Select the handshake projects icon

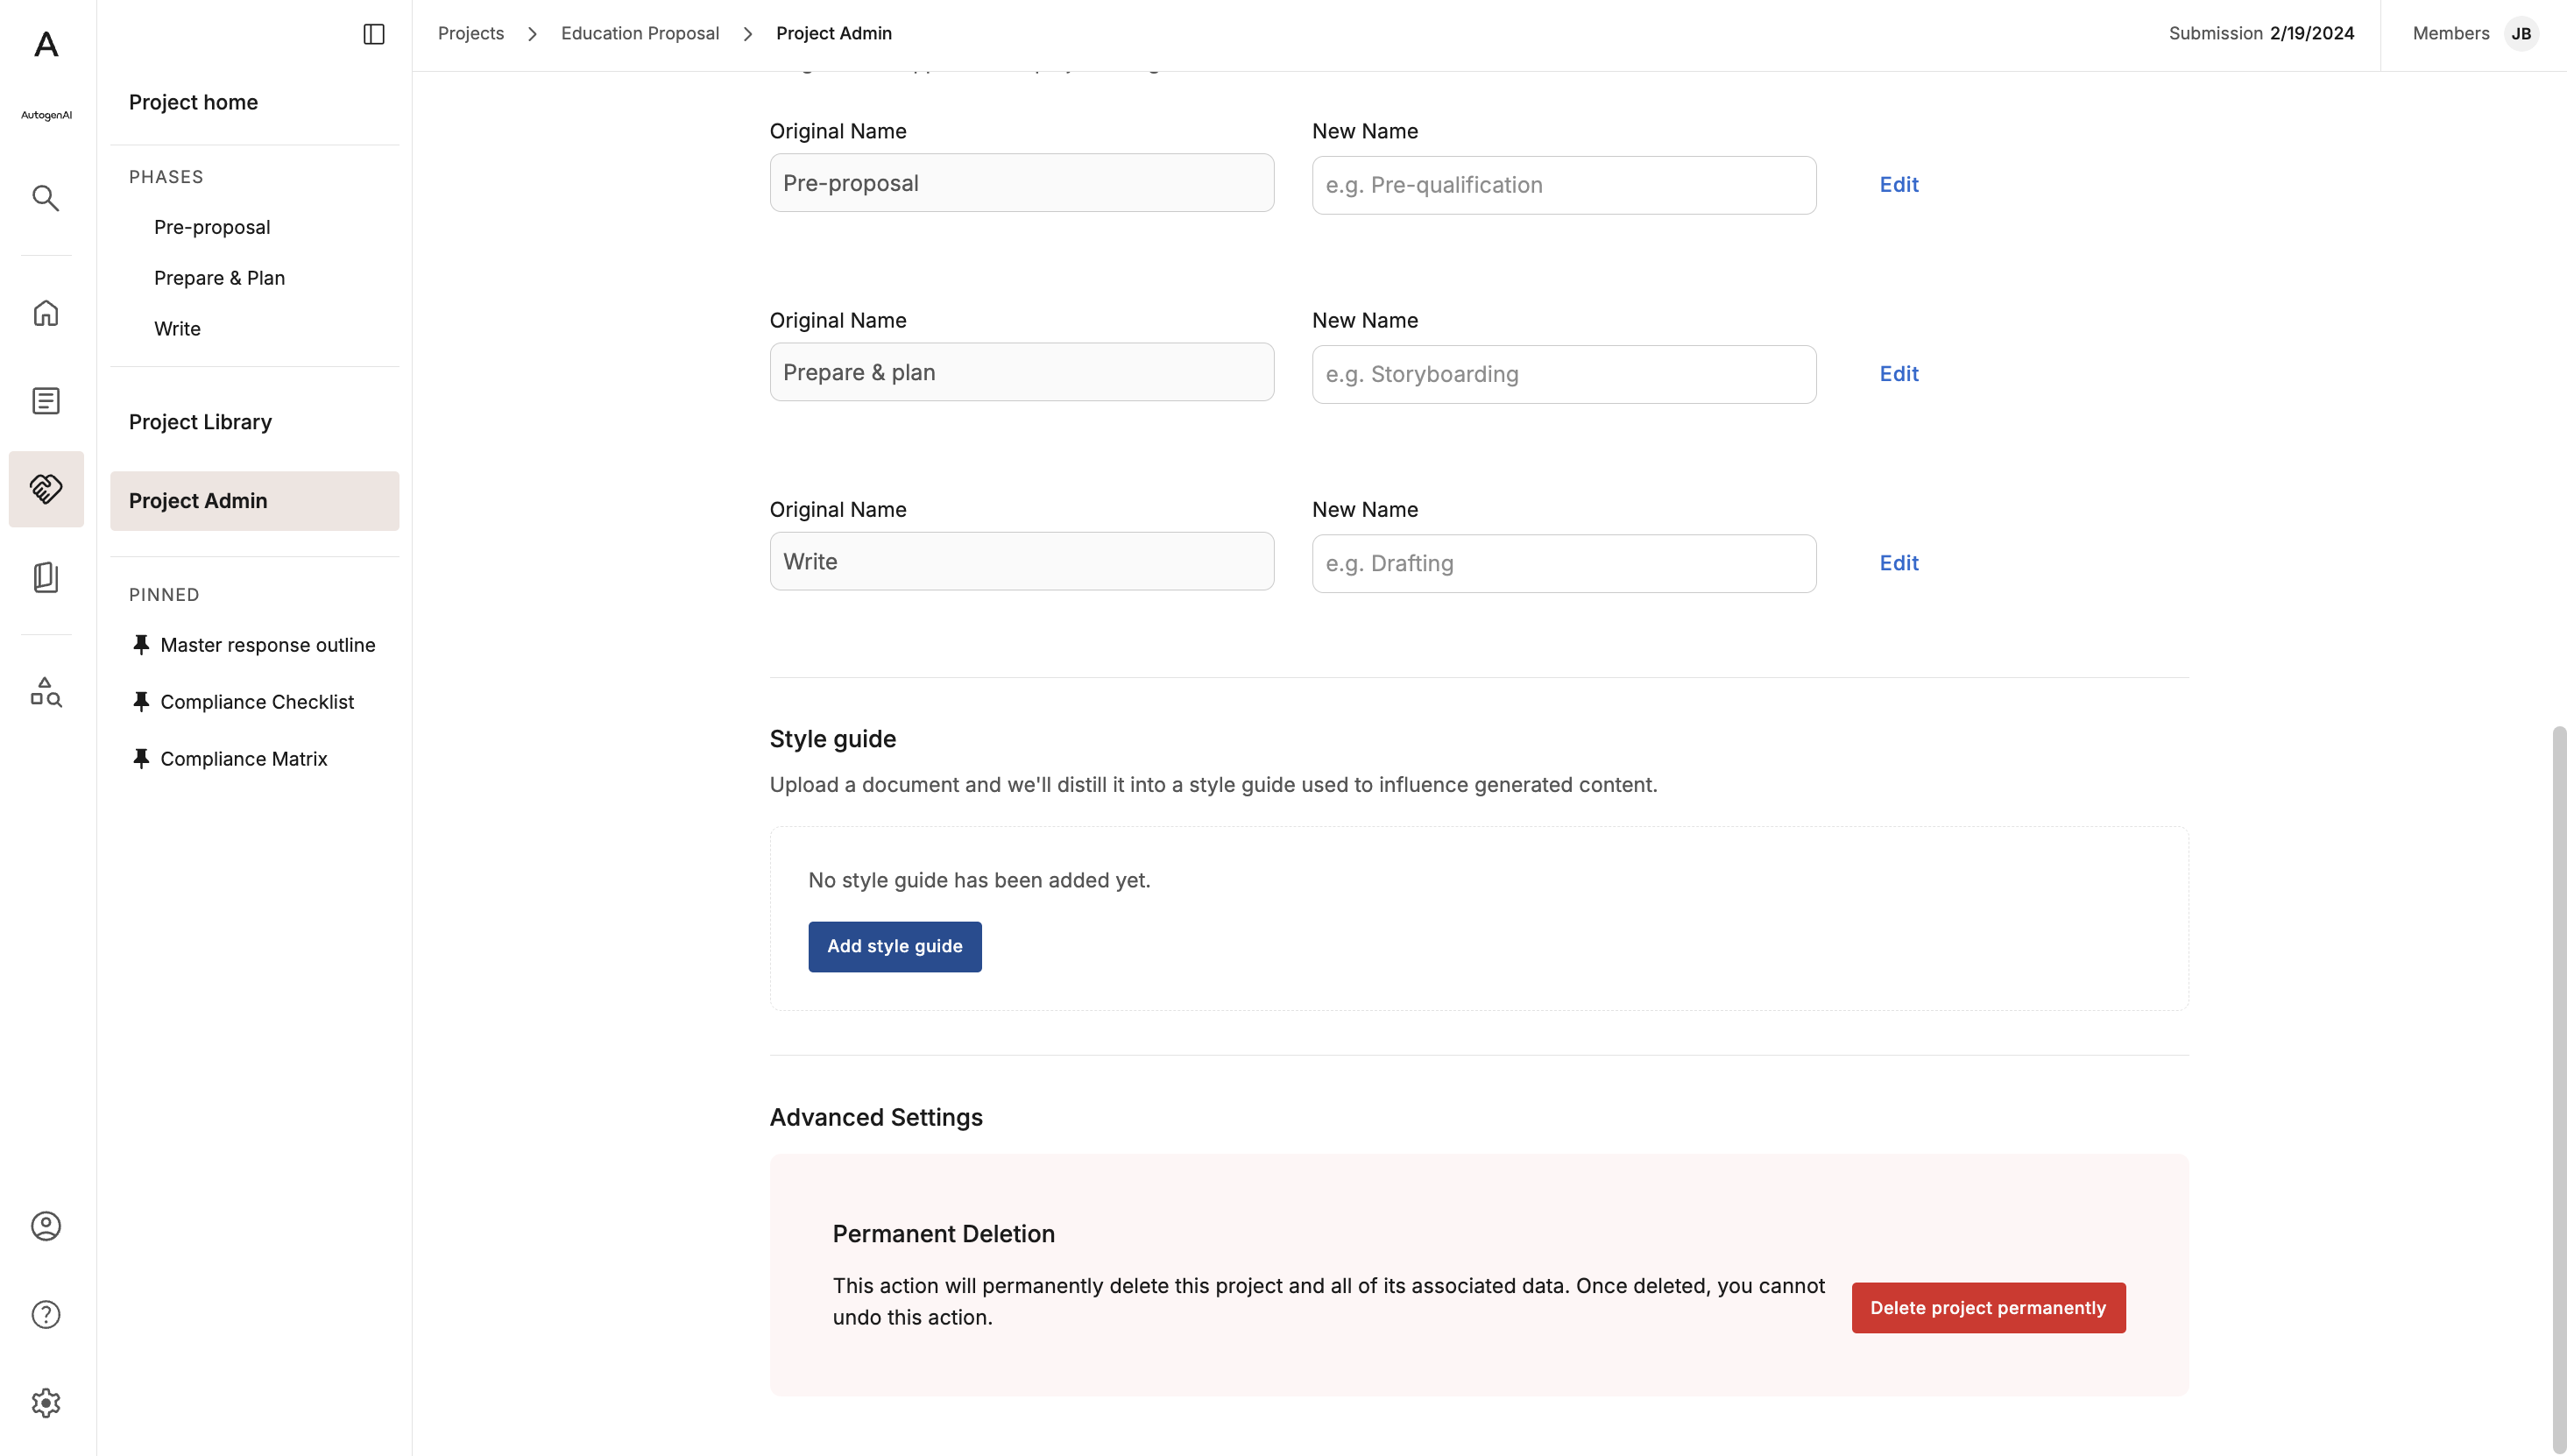46,489
